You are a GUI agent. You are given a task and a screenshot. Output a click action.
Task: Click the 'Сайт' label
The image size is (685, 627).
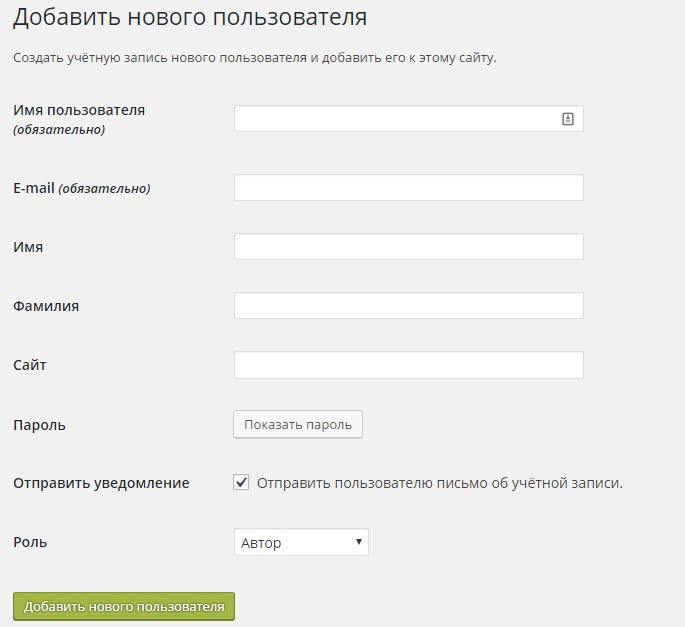tap(30, 365)
